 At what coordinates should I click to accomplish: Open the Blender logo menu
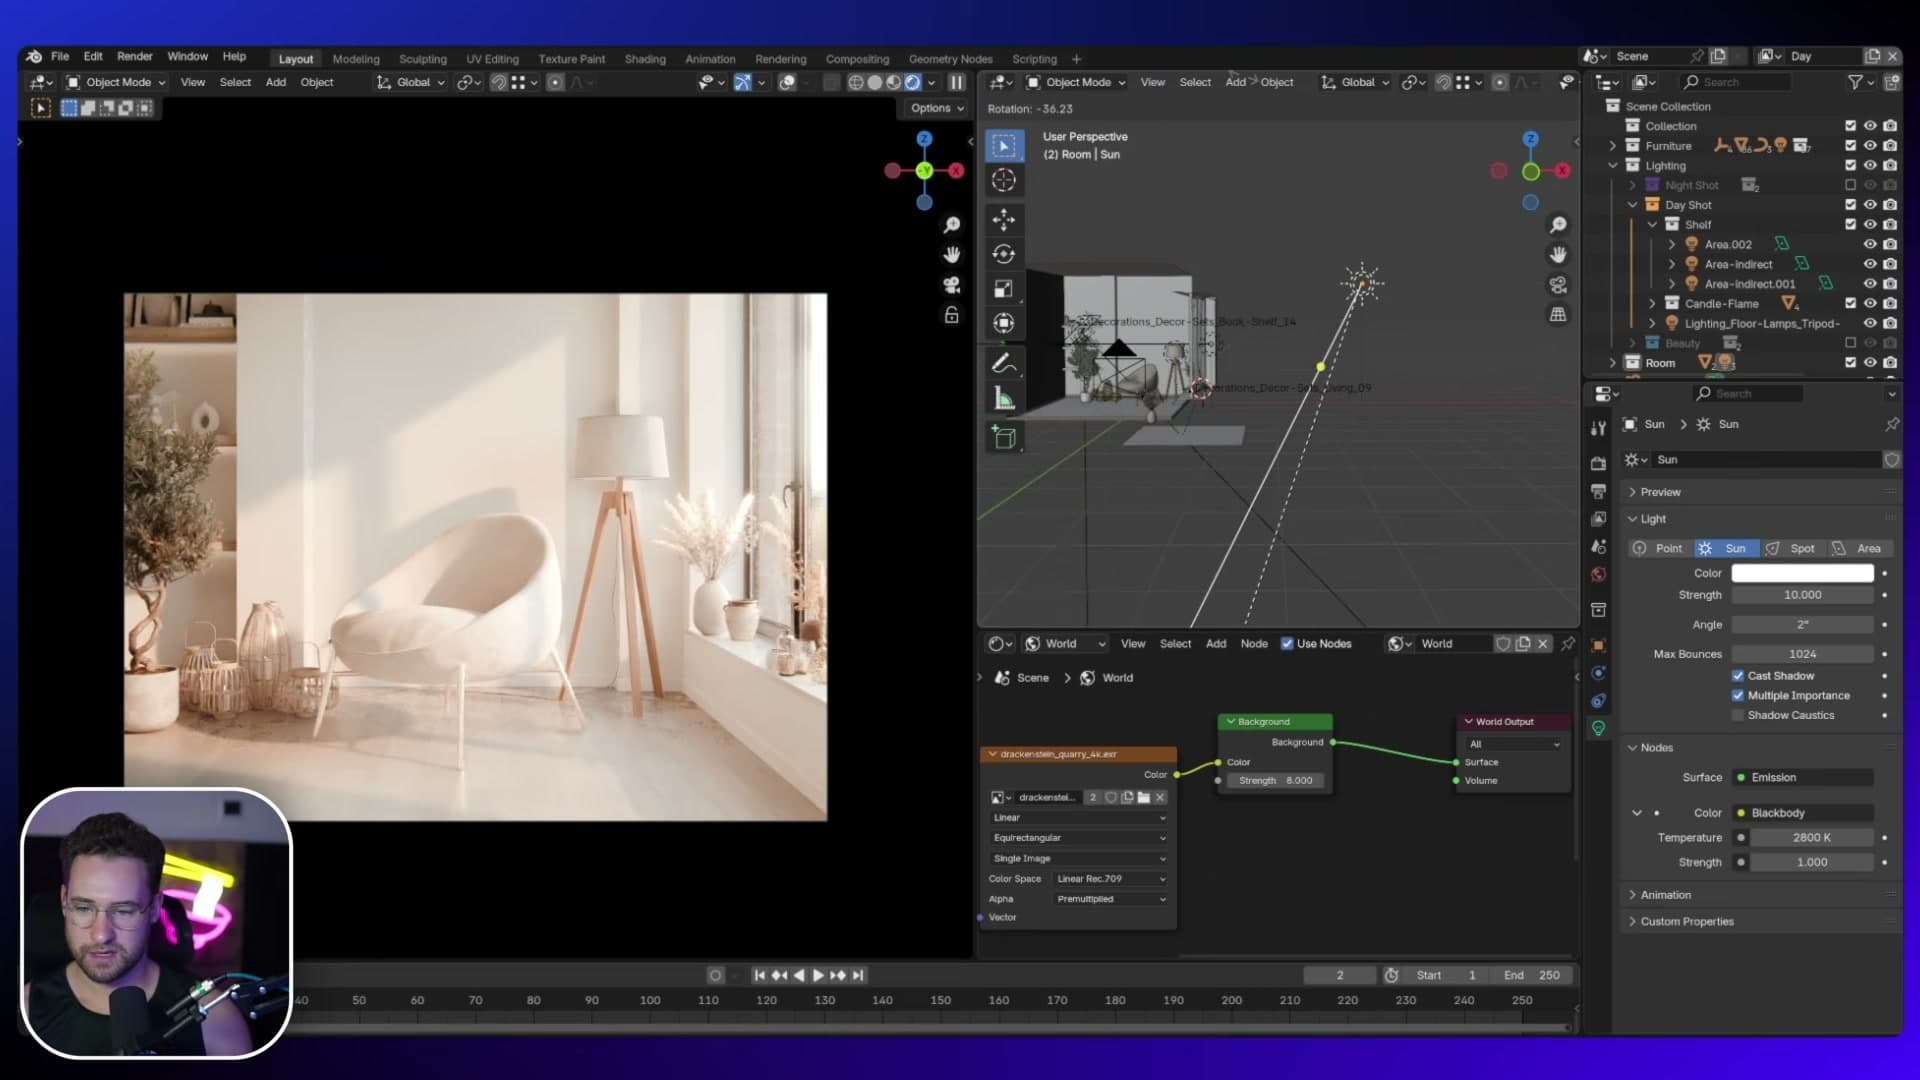pos(34,56)
